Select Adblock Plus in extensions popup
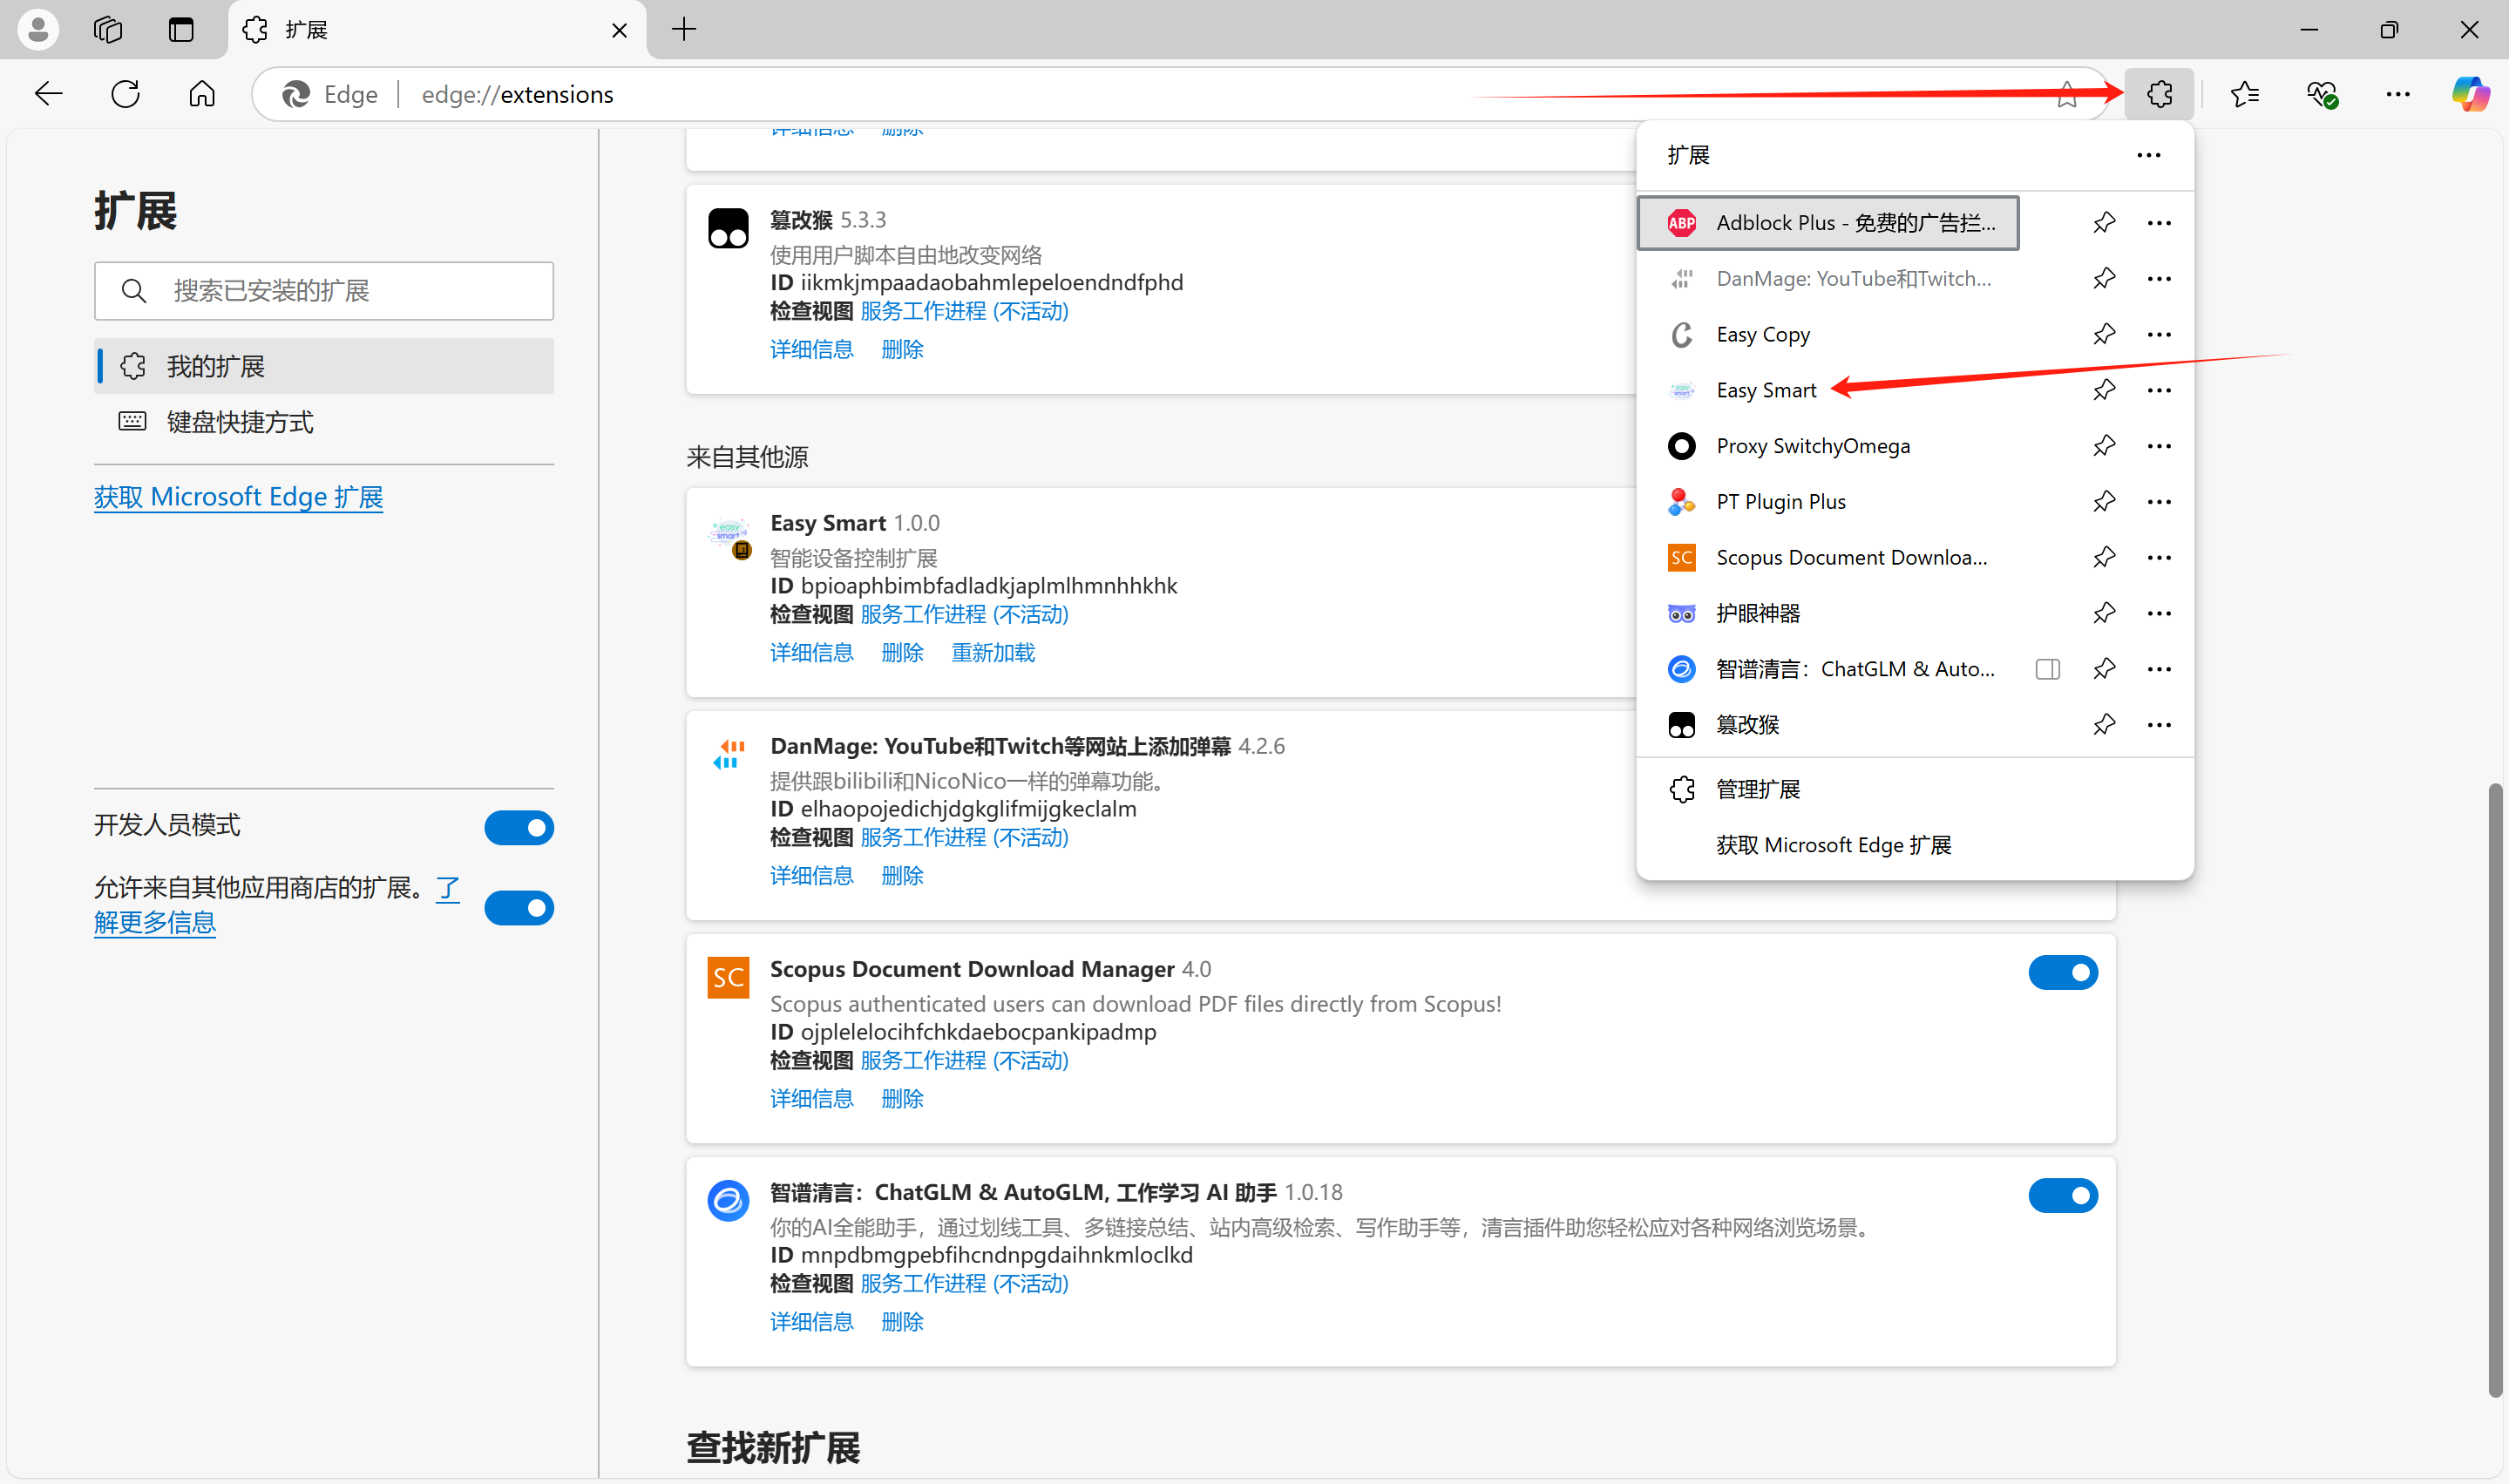The height and width of the screenshot is (1484, 2509). click(1828, 222)
